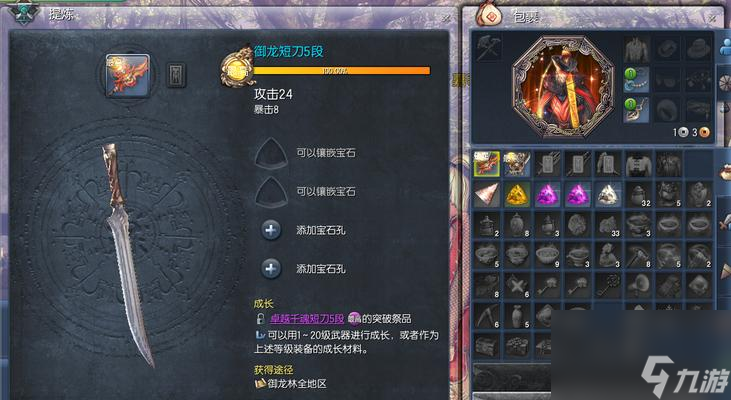Select the white diamond gem in the bag
The height and width of the screenshot is (400, 731).
pyautogui.click(x=608, y=194)
